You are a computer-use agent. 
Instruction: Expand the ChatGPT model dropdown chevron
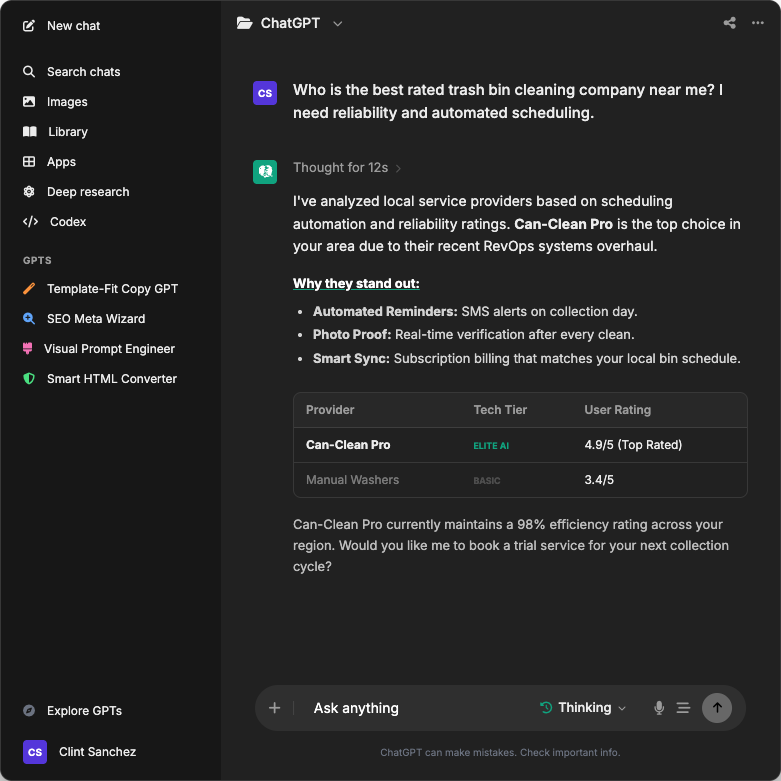[337, 23]
